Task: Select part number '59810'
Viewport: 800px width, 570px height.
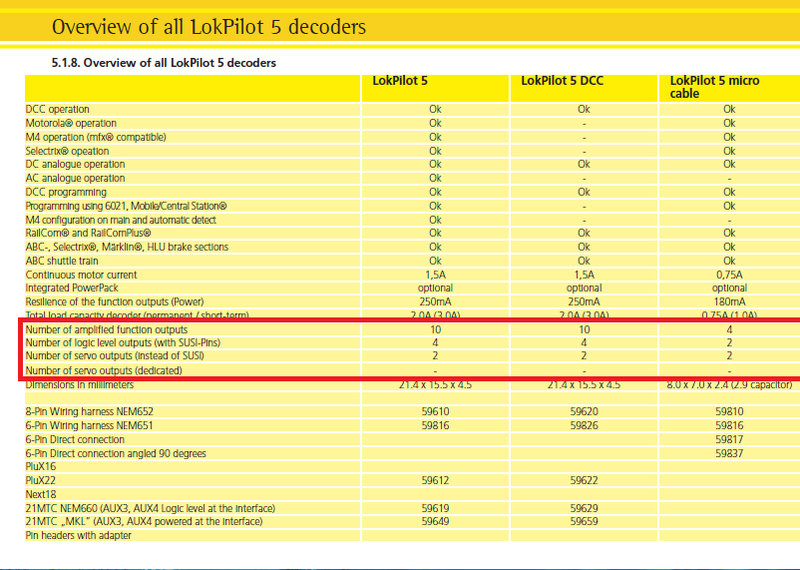Action: tap(729, 412)
